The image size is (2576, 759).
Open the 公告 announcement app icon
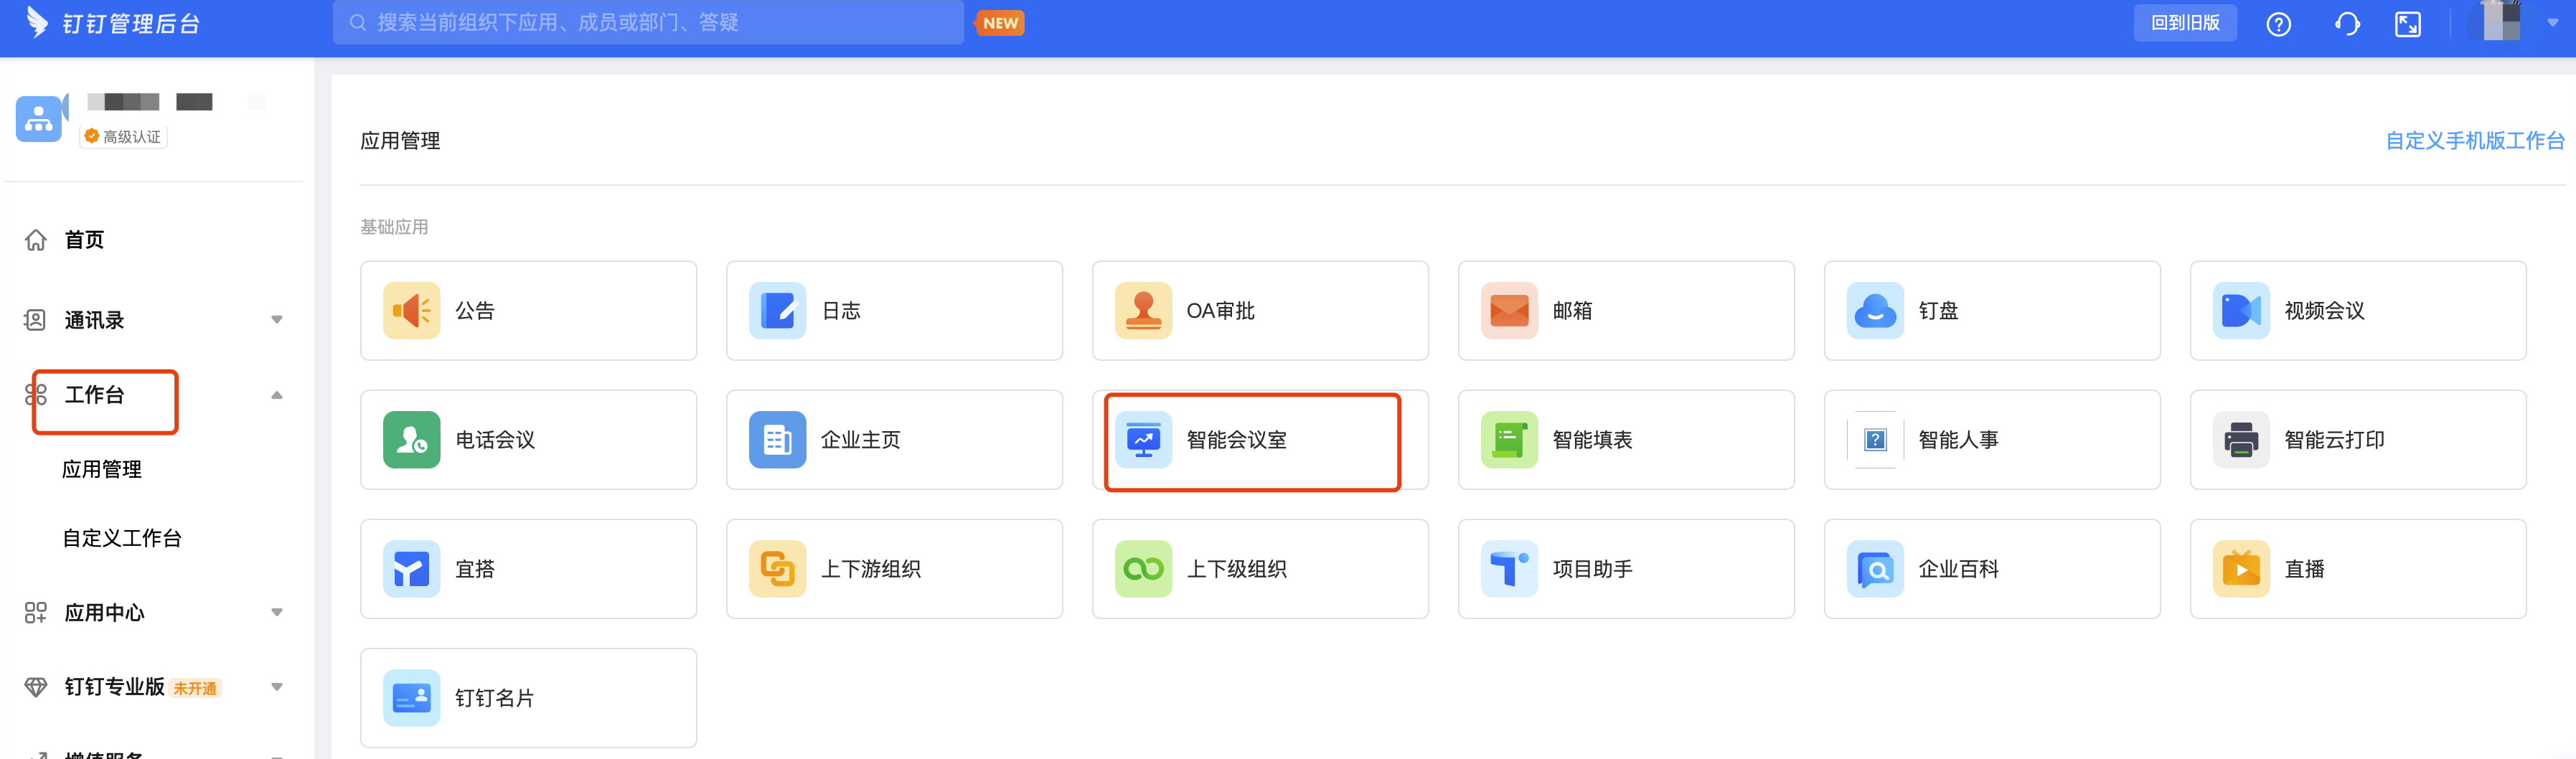click(411, 311)
